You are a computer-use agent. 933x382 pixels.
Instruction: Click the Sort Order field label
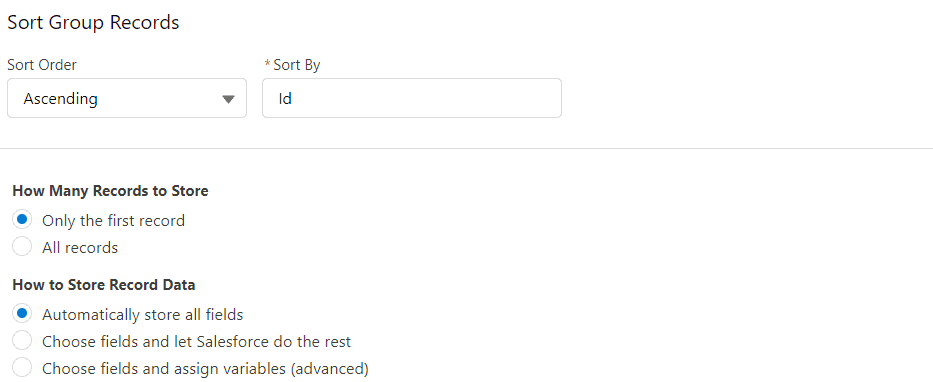42,65
